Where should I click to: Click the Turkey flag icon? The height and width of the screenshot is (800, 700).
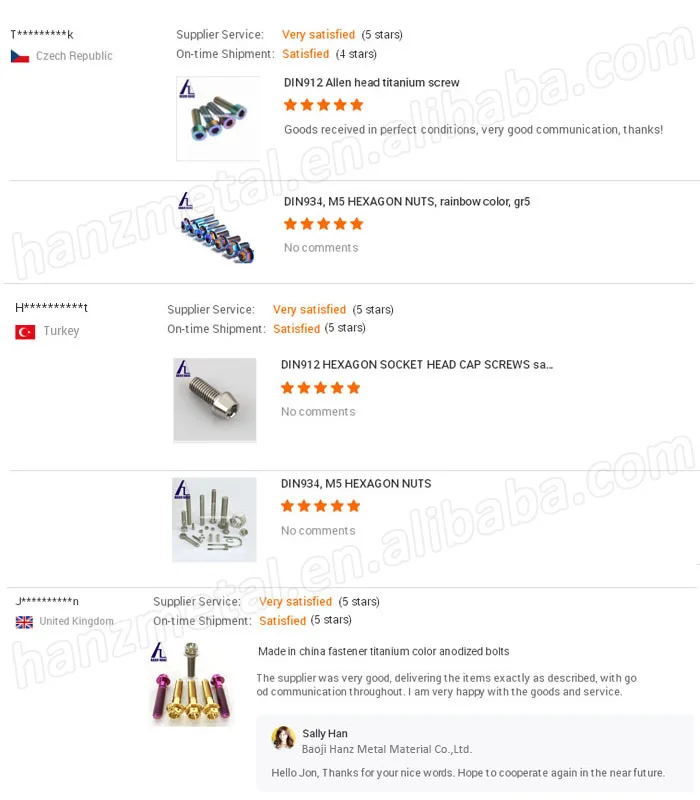pos(25,332)
